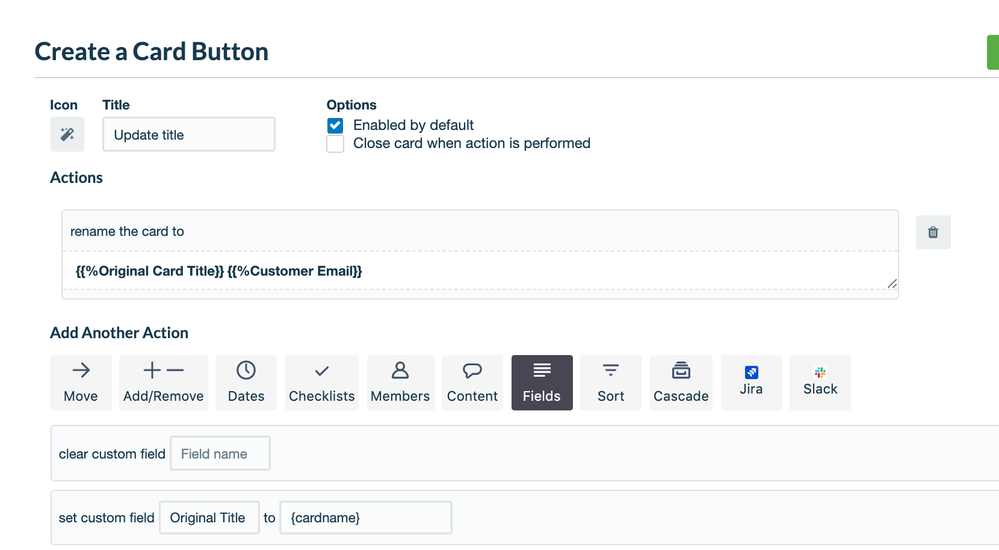Check Close card when action is performed
This screenshot has height=550, width=999.
click(x=335, y=143)
